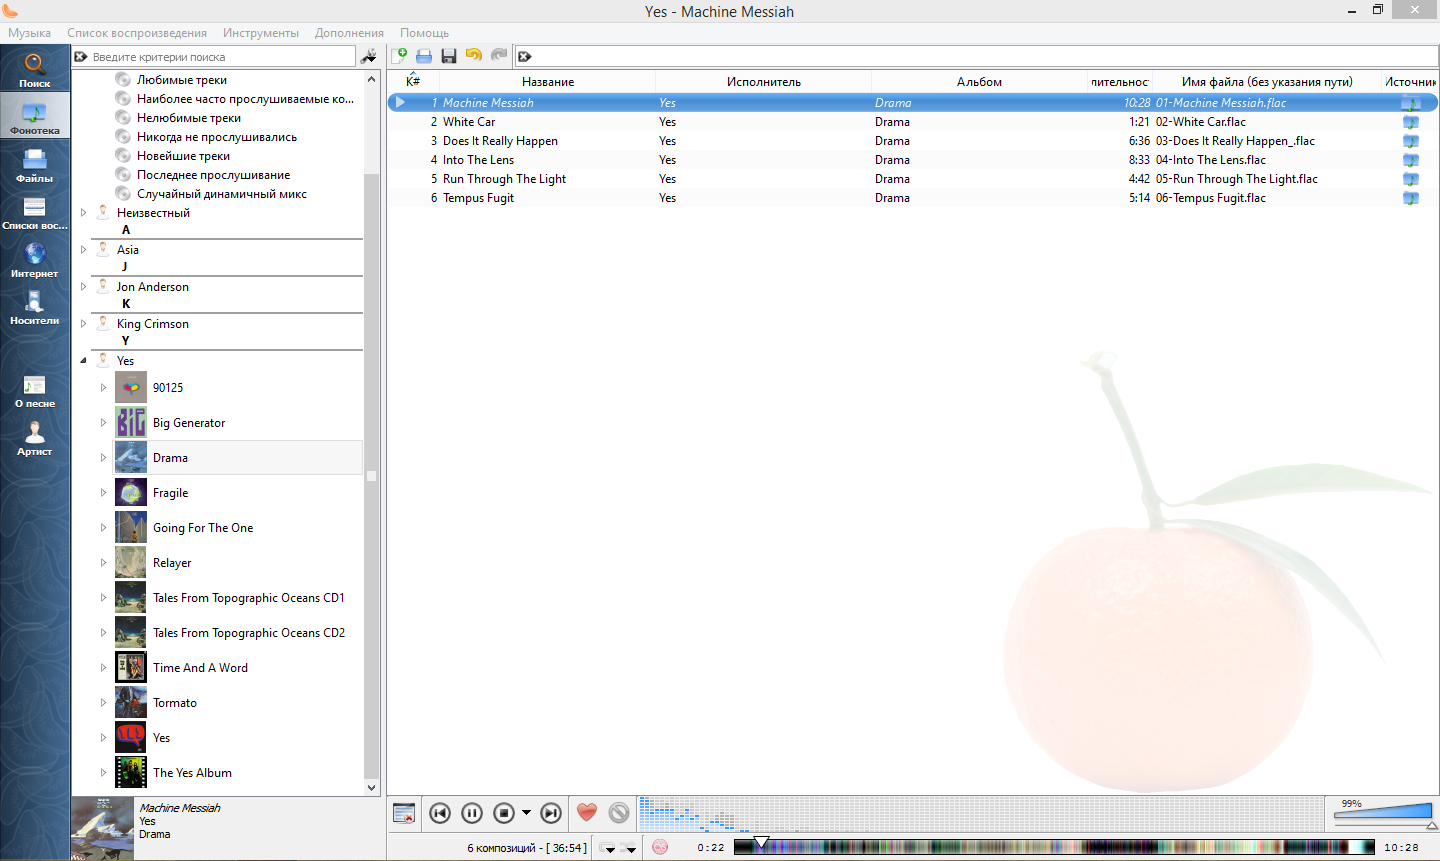Expand the Fragile album
Screen dimensions: 1440x861
103,492
